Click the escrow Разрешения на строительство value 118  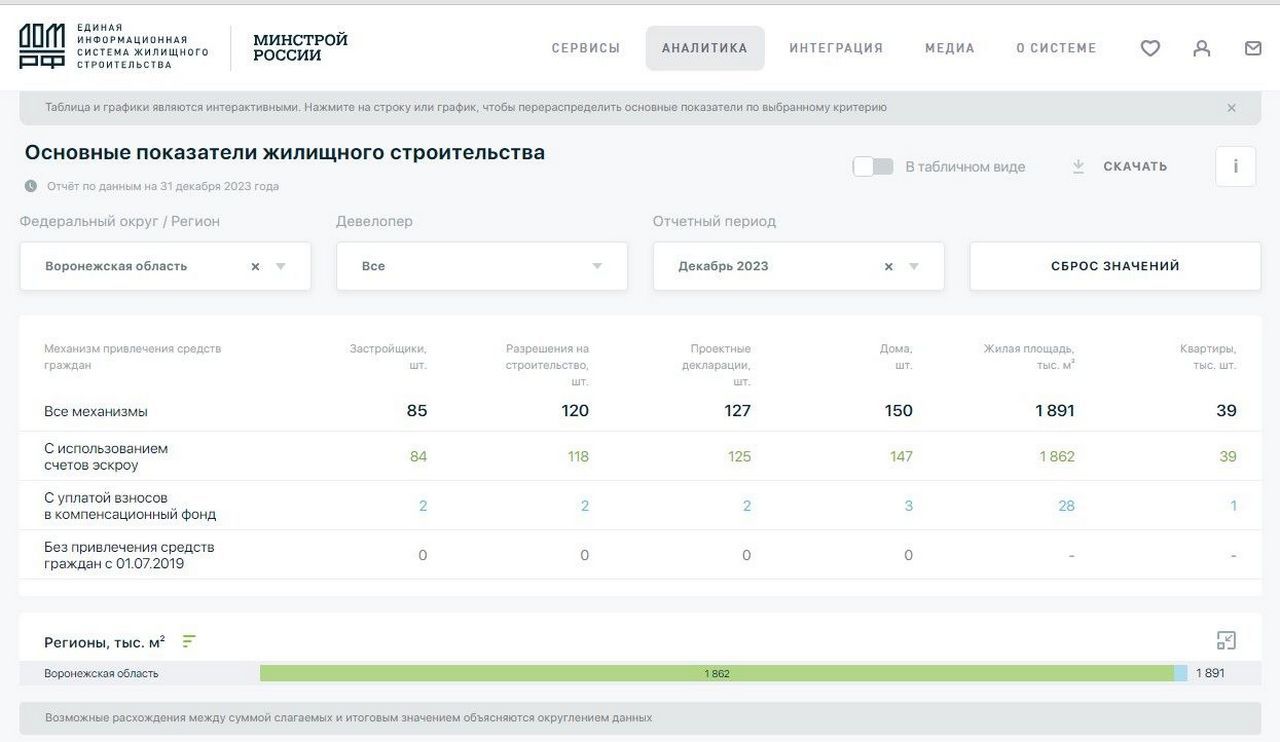(578, 457)
